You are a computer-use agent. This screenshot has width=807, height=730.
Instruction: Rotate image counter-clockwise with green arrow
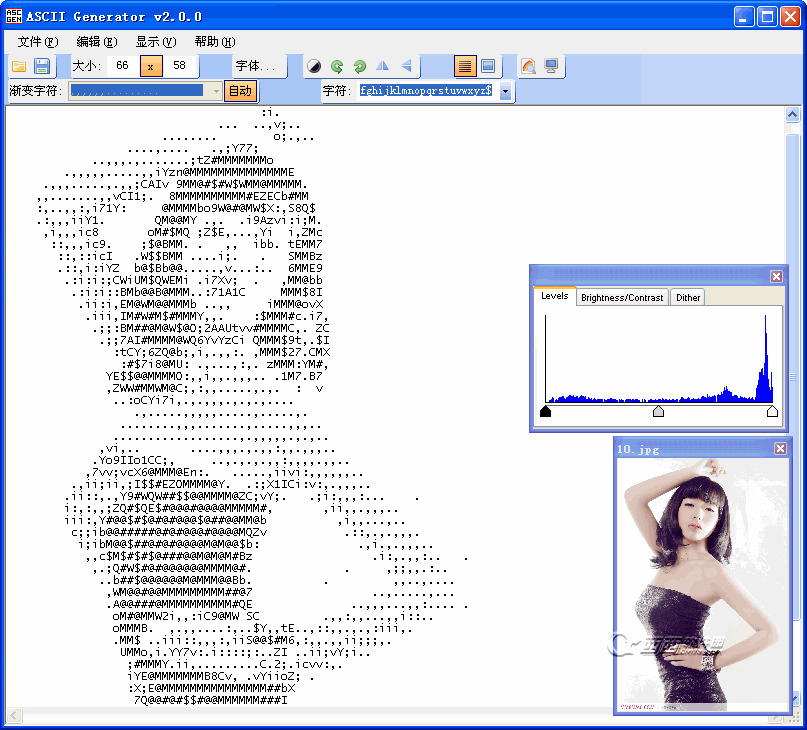337,66
